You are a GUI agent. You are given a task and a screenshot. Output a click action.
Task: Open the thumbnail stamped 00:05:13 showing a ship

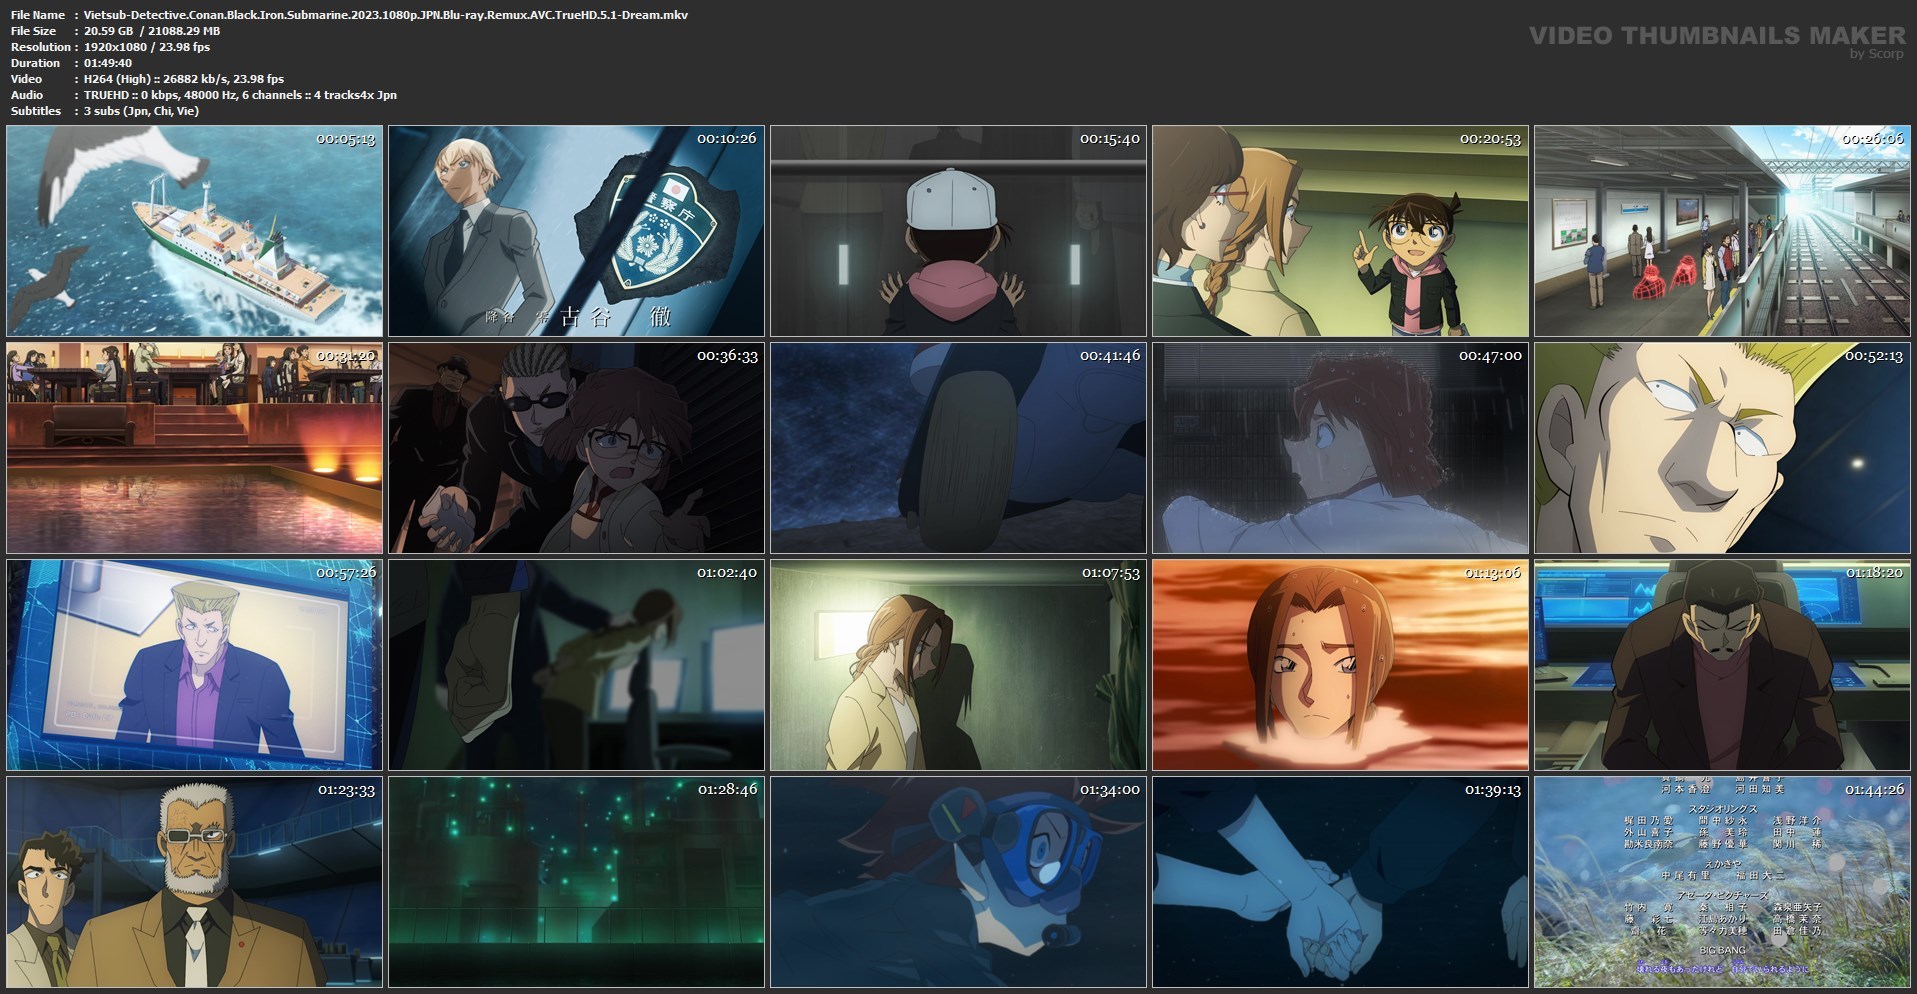tap(195, 231)
